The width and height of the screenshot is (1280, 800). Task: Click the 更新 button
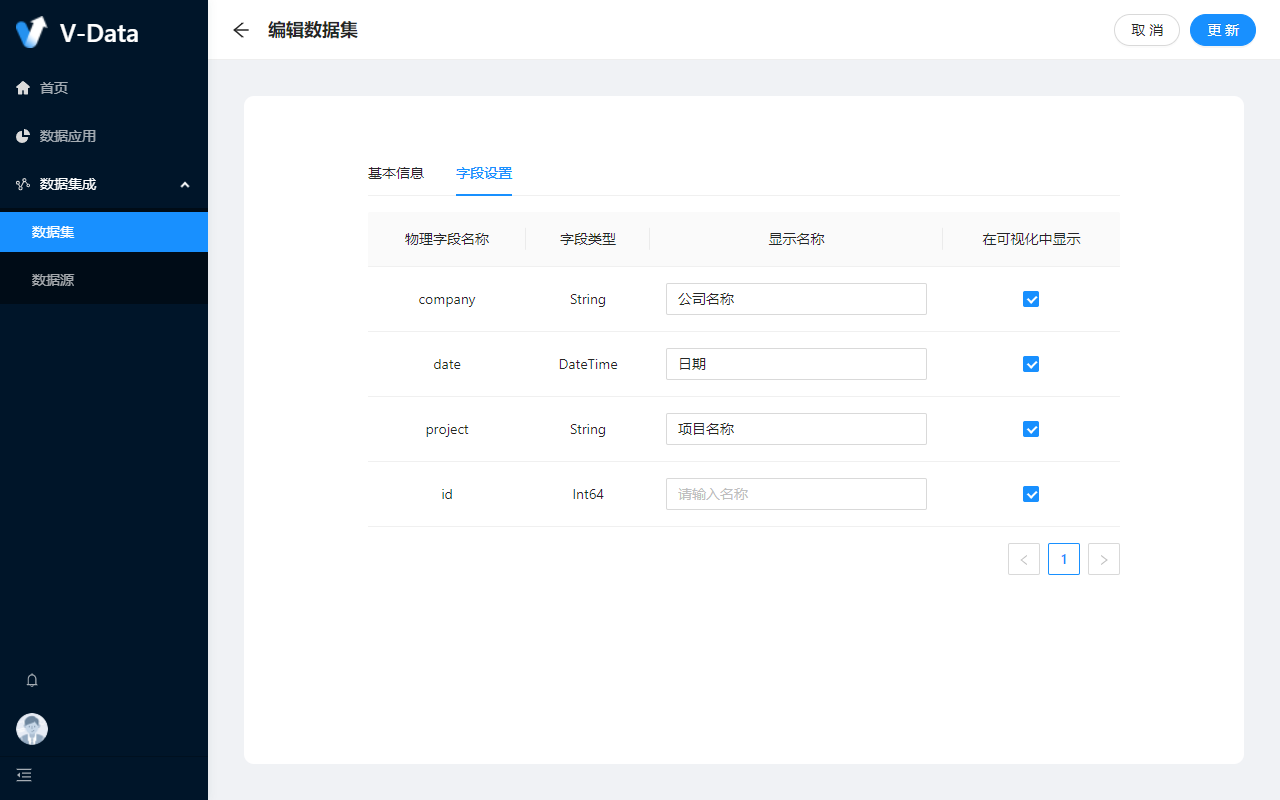coord(1222,30)
